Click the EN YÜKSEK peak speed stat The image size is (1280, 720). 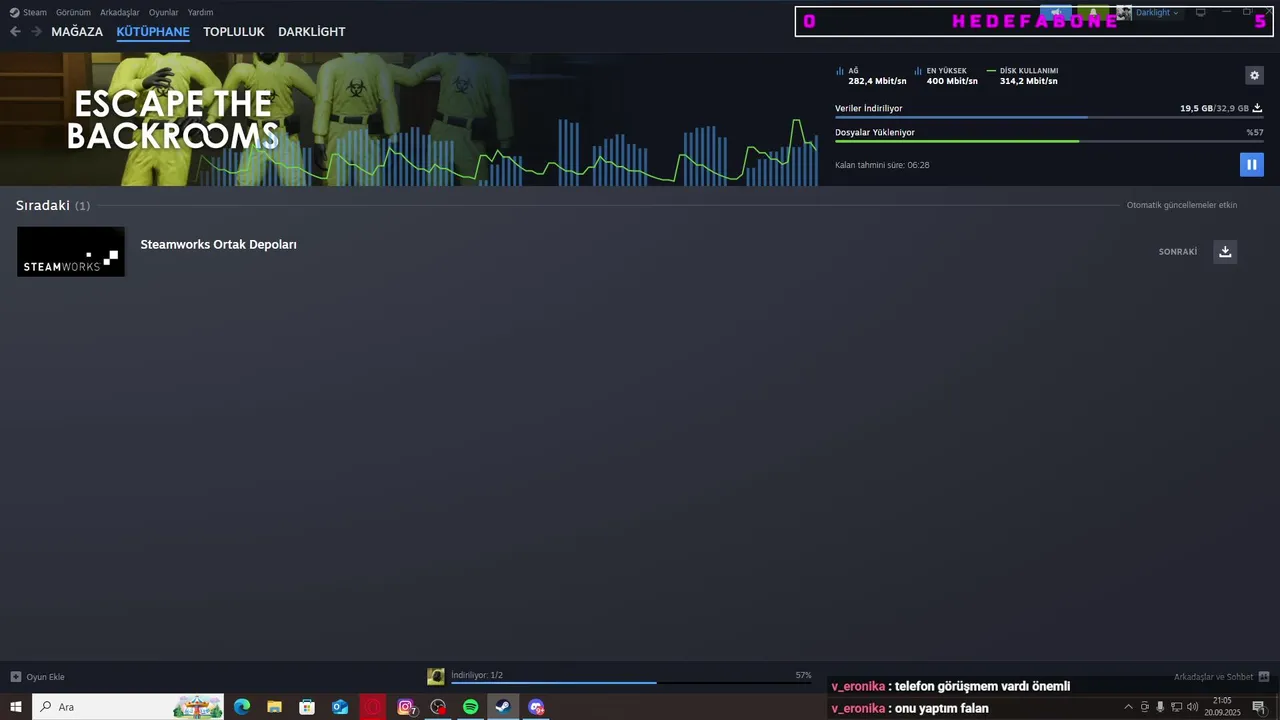point(946,76)
